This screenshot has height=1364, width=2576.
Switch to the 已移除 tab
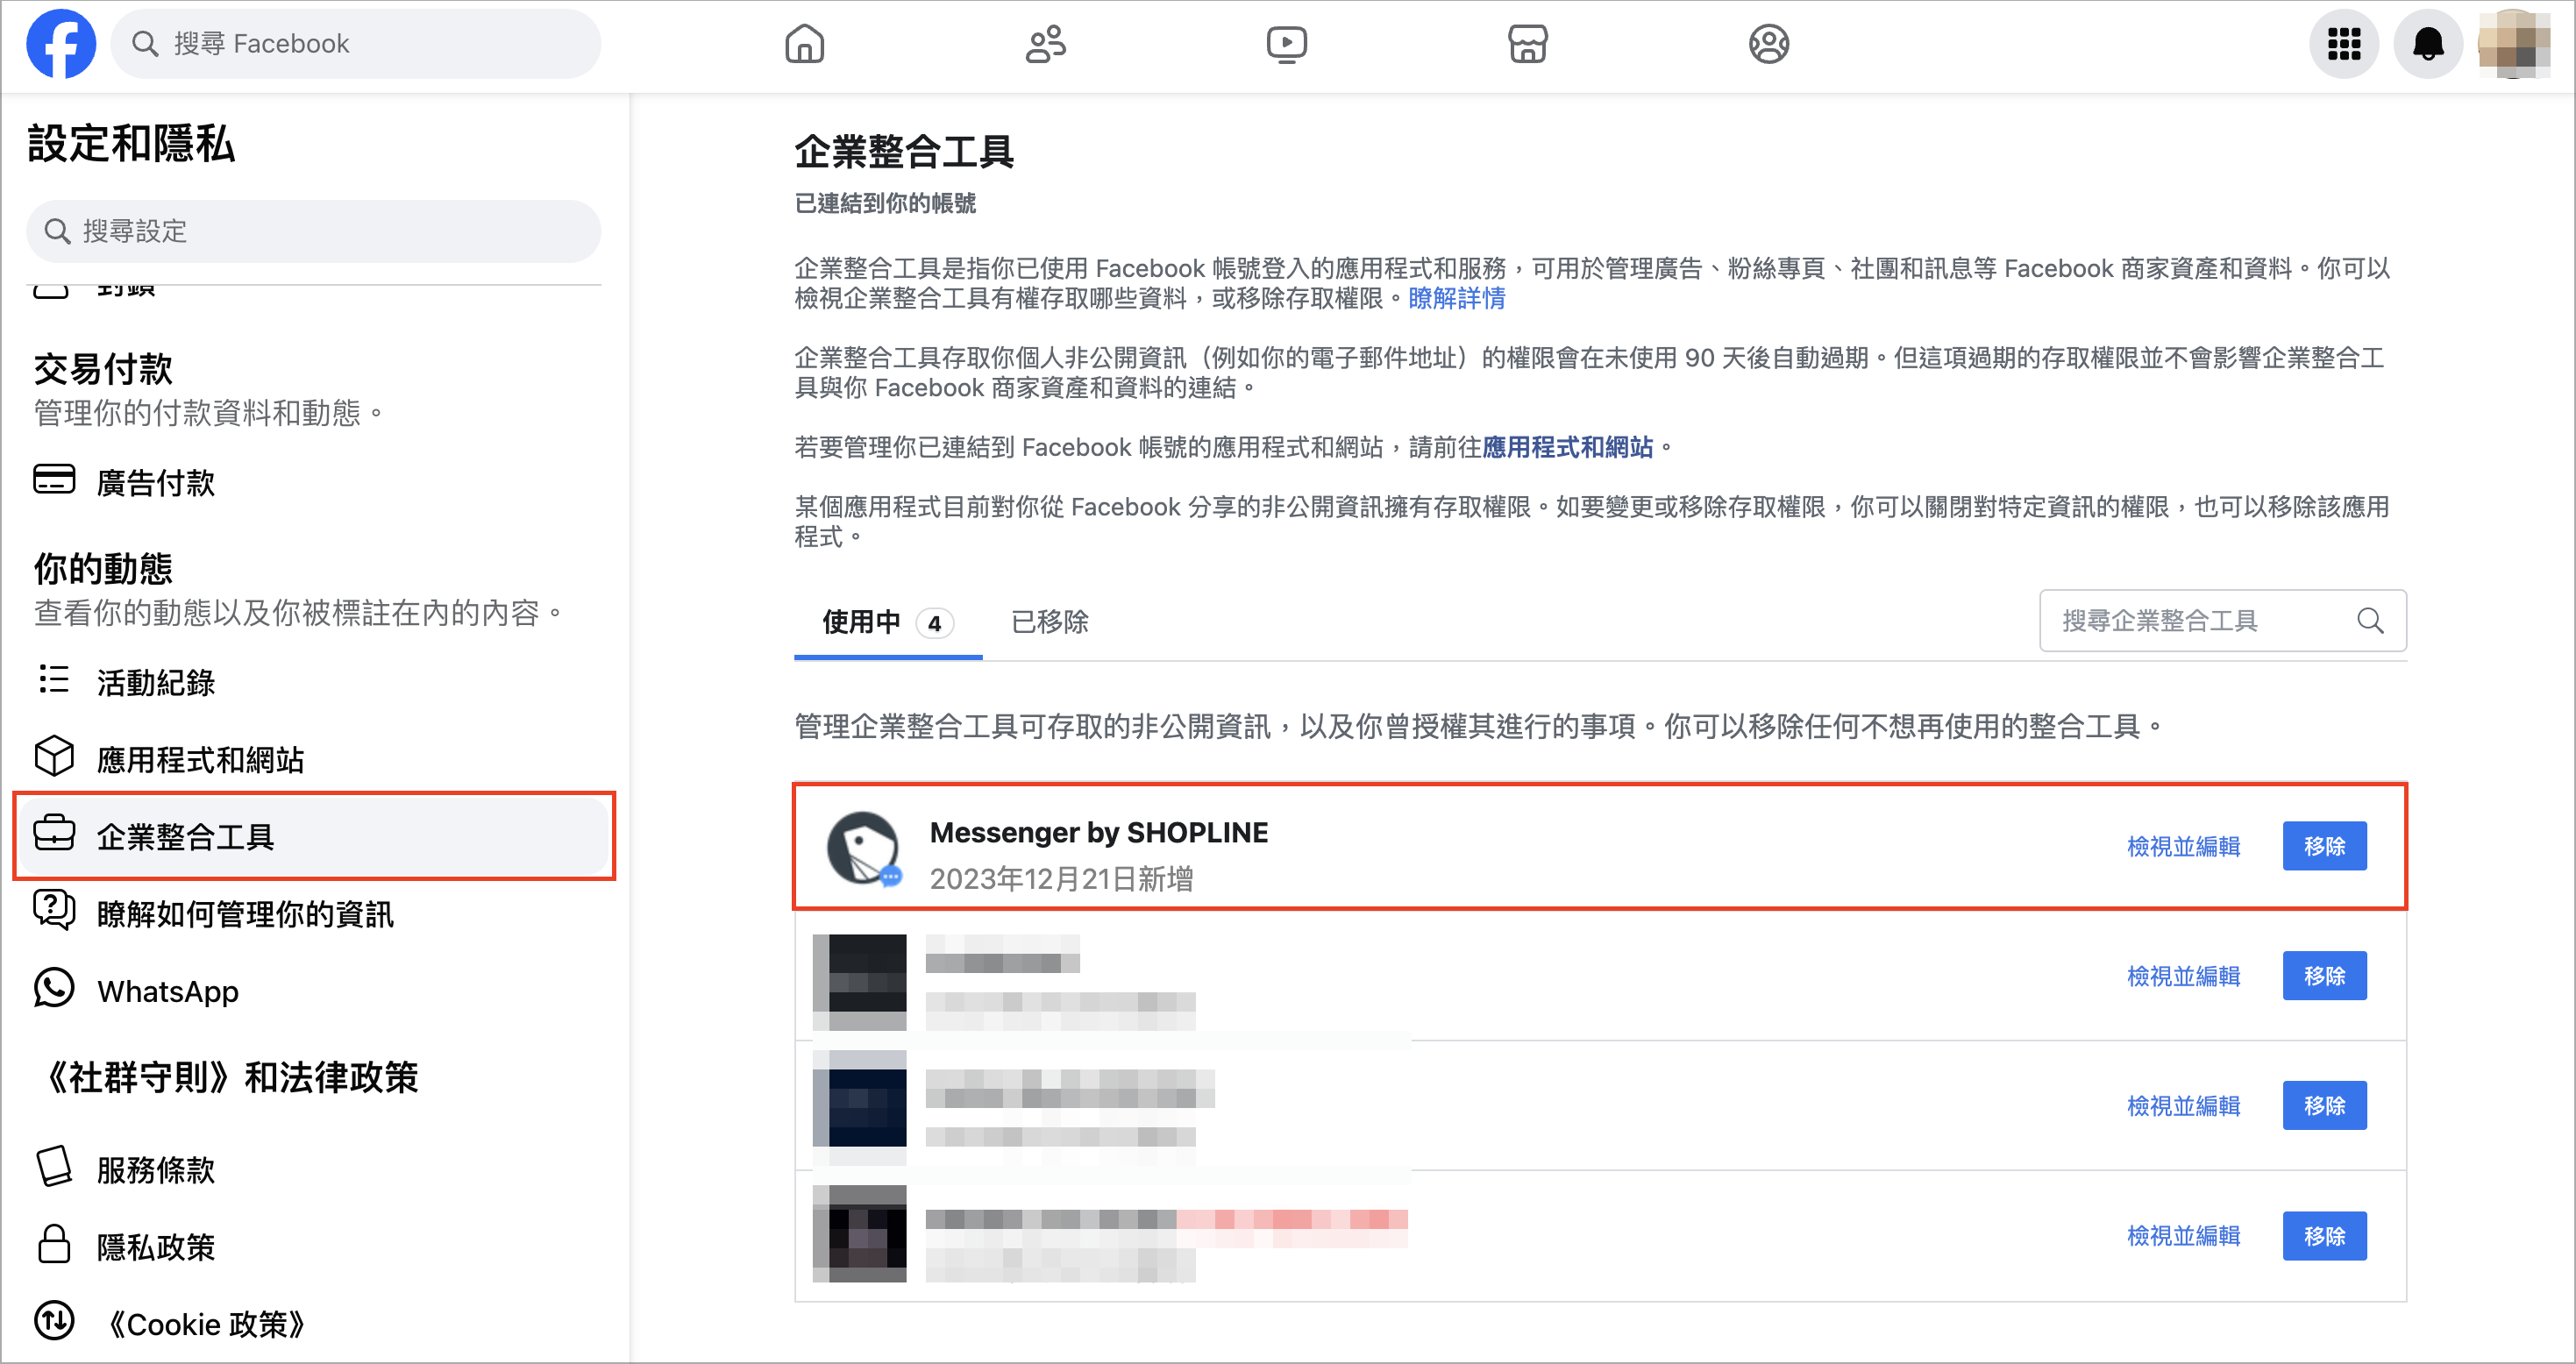tap(1049, 622)
